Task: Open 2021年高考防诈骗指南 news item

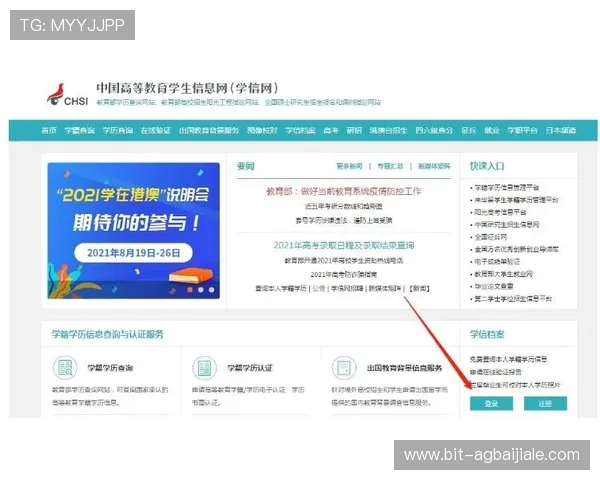Action: pos(344,274)
